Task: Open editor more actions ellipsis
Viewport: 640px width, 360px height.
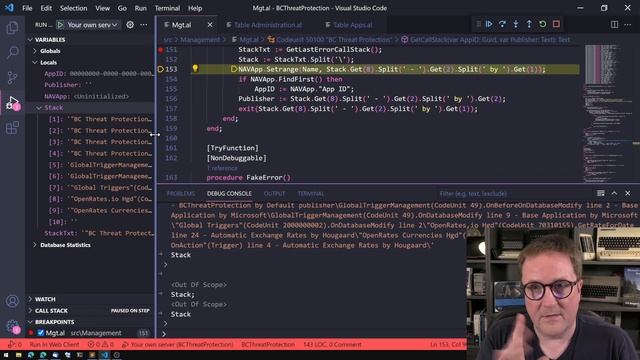Action: tap(628, 24)
